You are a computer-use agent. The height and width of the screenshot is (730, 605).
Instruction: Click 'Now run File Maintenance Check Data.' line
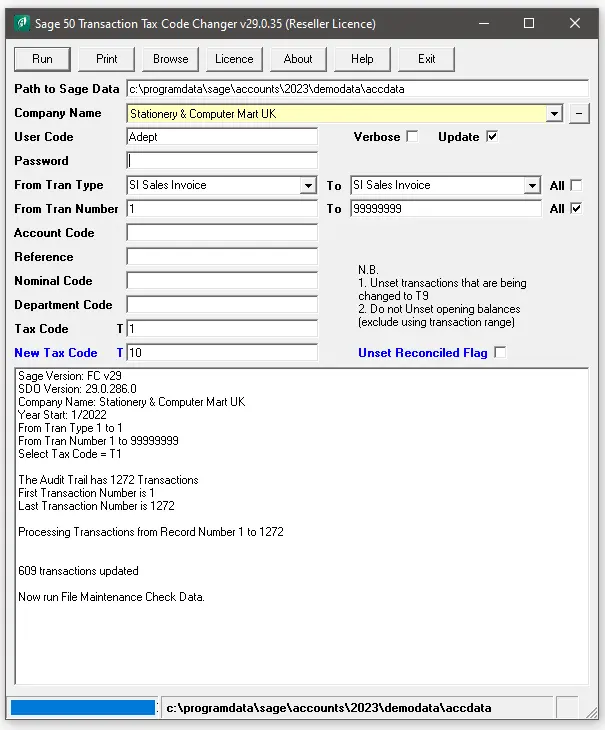pyautogui.click(x=111, y=597)
